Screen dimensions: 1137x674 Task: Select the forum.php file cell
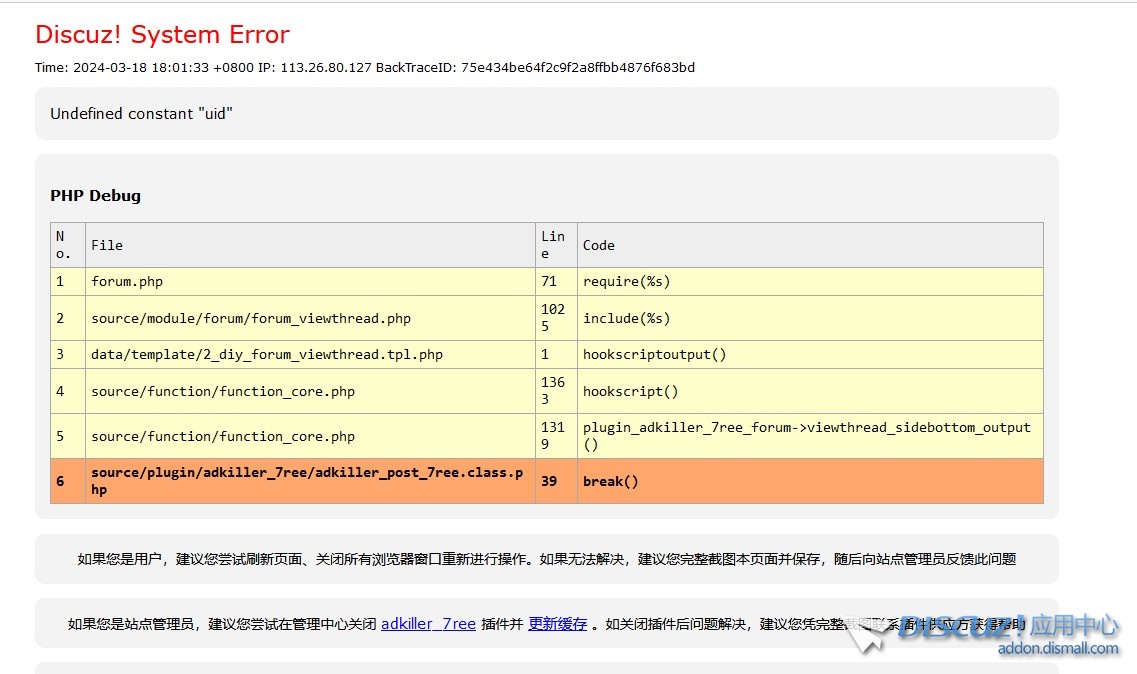pyautogui.click(x=127, y=282)
